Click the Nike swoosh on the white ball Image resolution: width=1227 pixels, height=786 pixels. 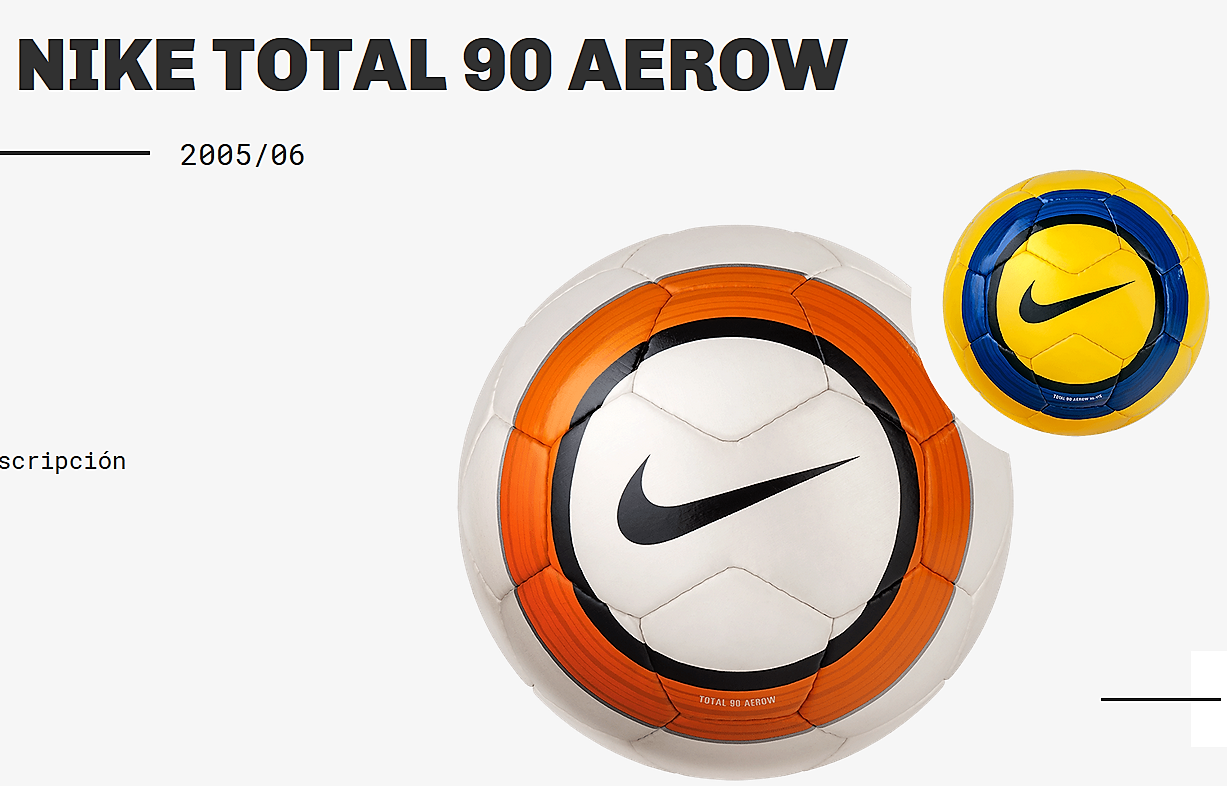pyautogui.click(x=736, y=499)
